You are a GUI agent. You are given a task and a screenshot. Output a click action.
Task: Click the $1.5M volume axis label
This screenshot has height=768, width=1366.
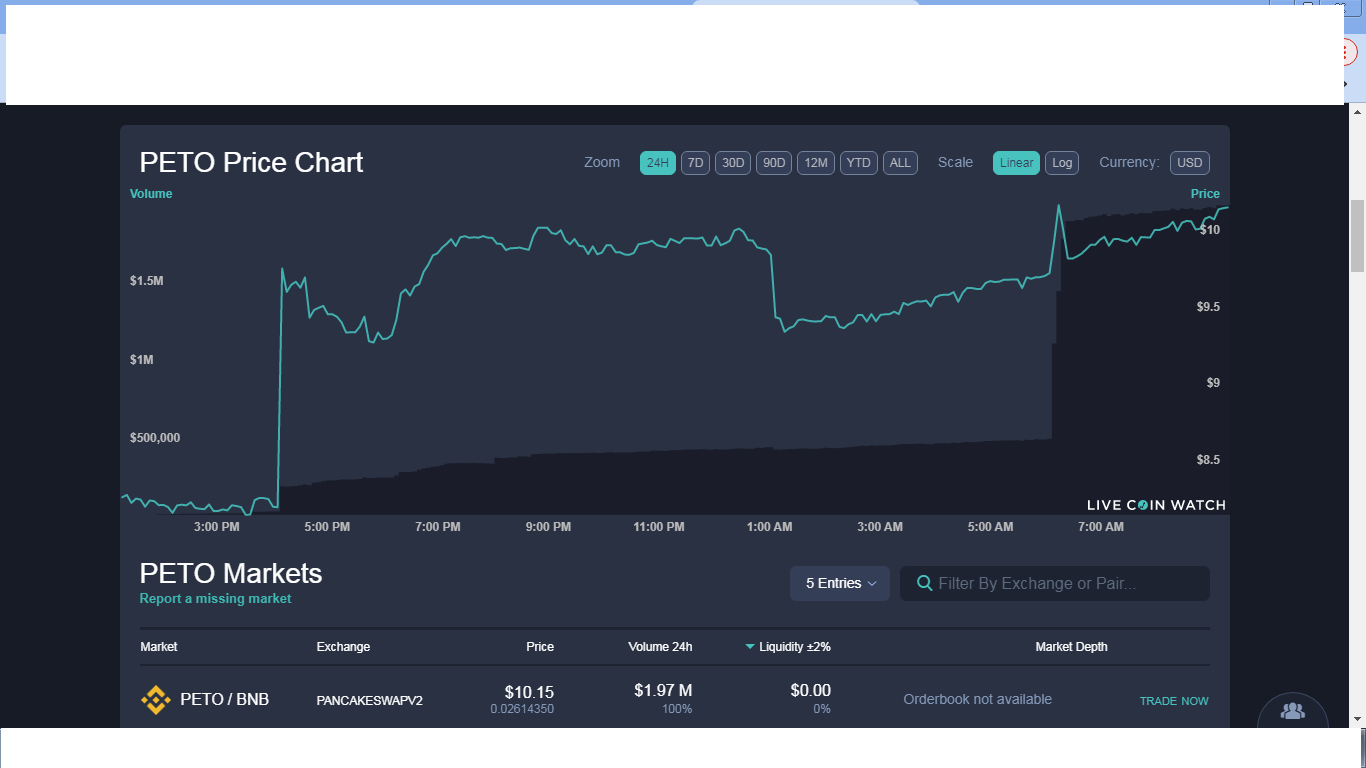(146, 281)
